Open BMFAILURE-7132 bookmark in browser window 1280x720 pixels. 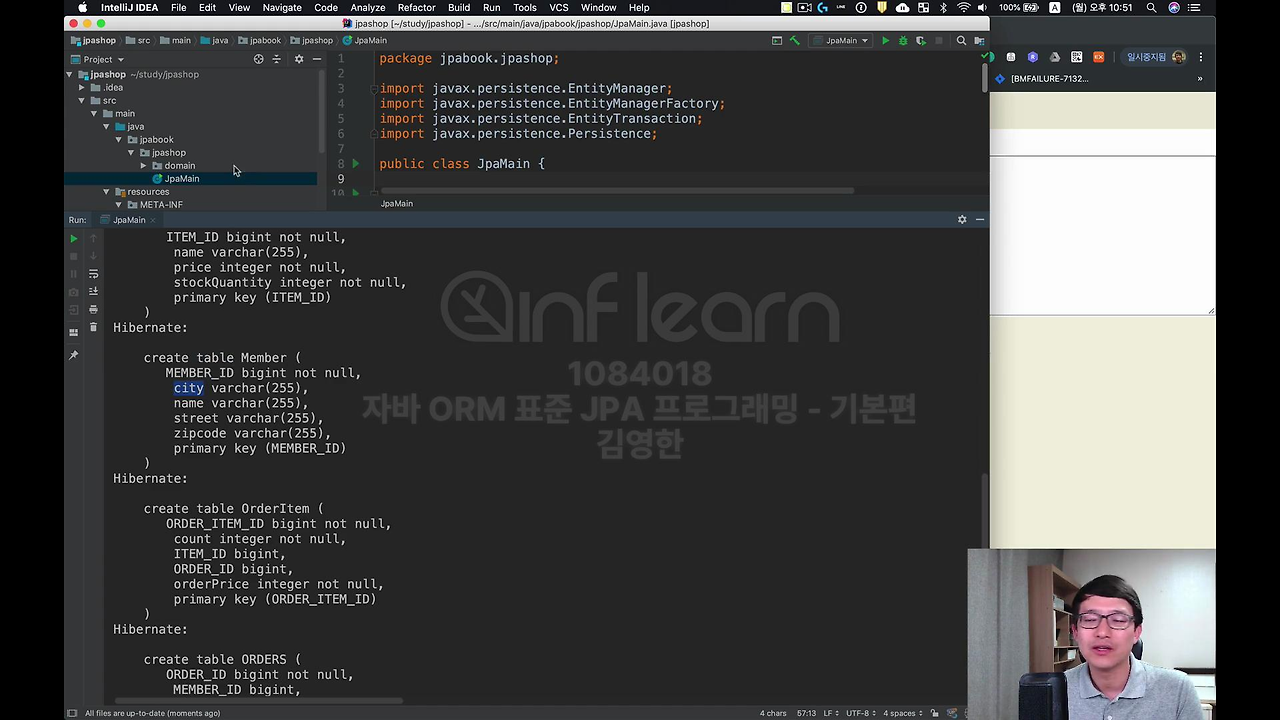point(1040,79)
